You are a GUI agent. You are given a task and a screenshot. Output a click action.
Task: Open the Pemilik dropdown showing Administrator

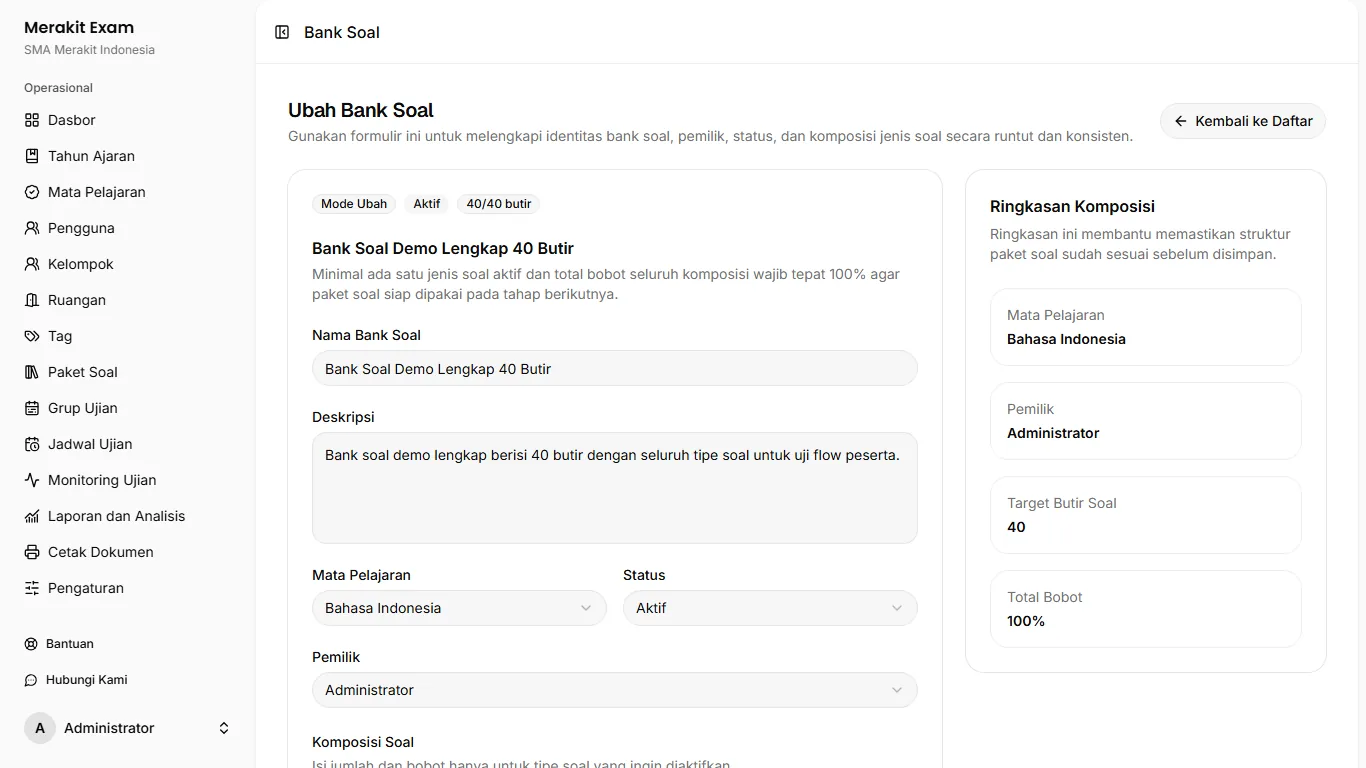tap(615, 690)
